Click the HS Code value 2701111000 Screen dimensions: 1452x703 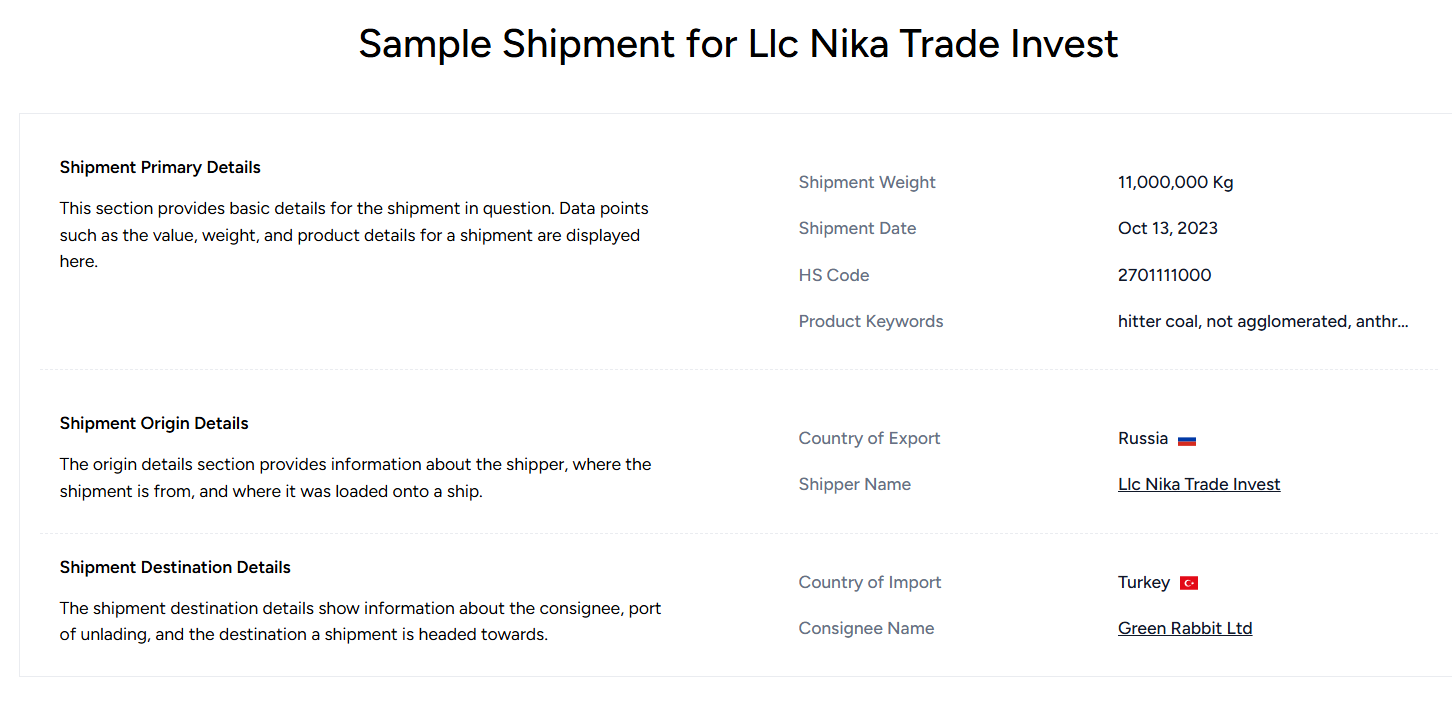click(1165, 275)
